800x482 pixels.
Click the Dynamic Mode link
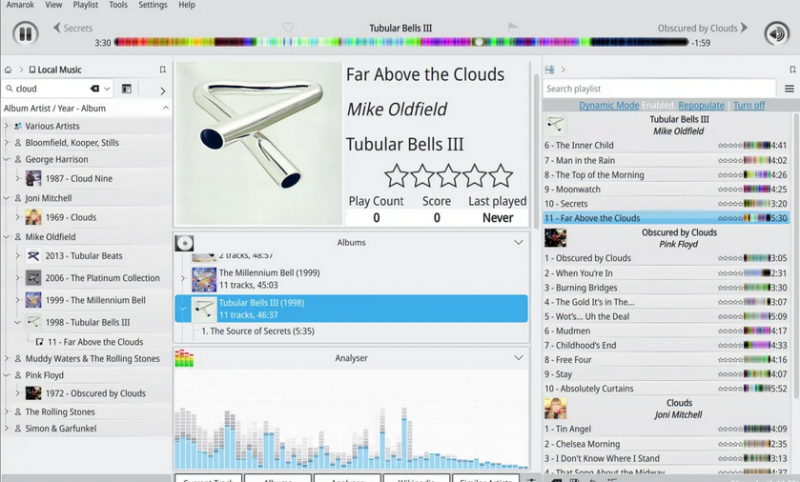coord(609,106)
